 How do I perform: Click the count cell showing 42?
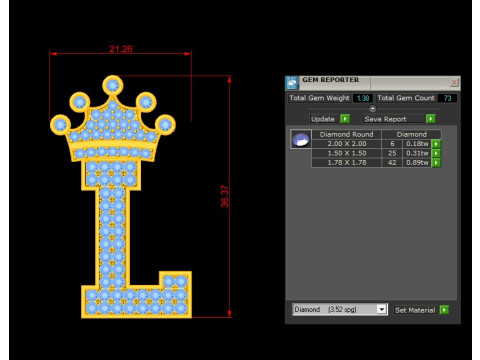(x=392, y=162)
